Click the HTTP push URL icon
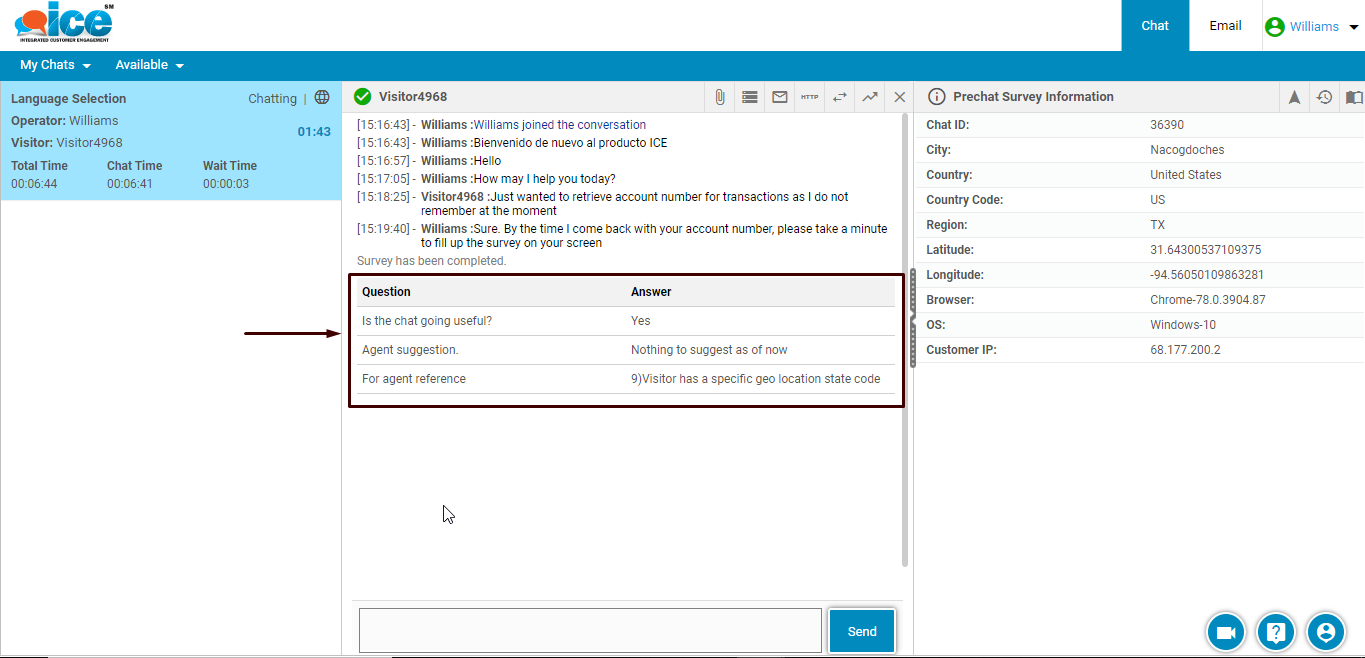 (x=809, y=97)
